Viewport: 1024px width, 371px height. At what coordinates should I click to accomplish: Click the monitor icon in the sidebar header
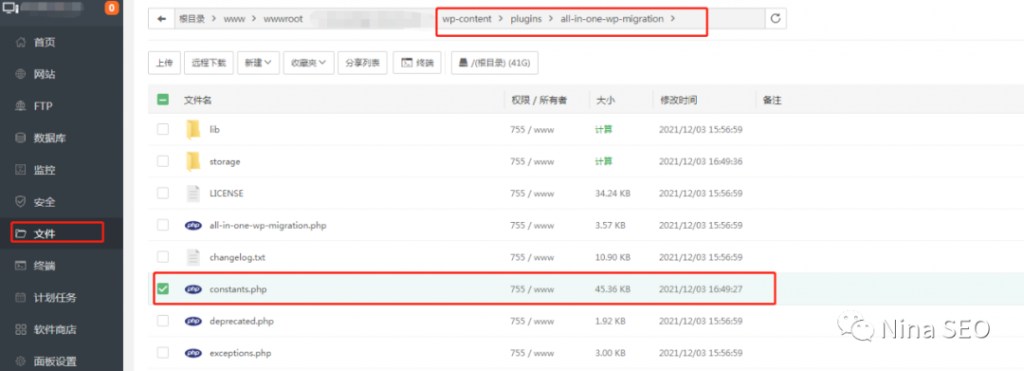(x=10, y=8)
